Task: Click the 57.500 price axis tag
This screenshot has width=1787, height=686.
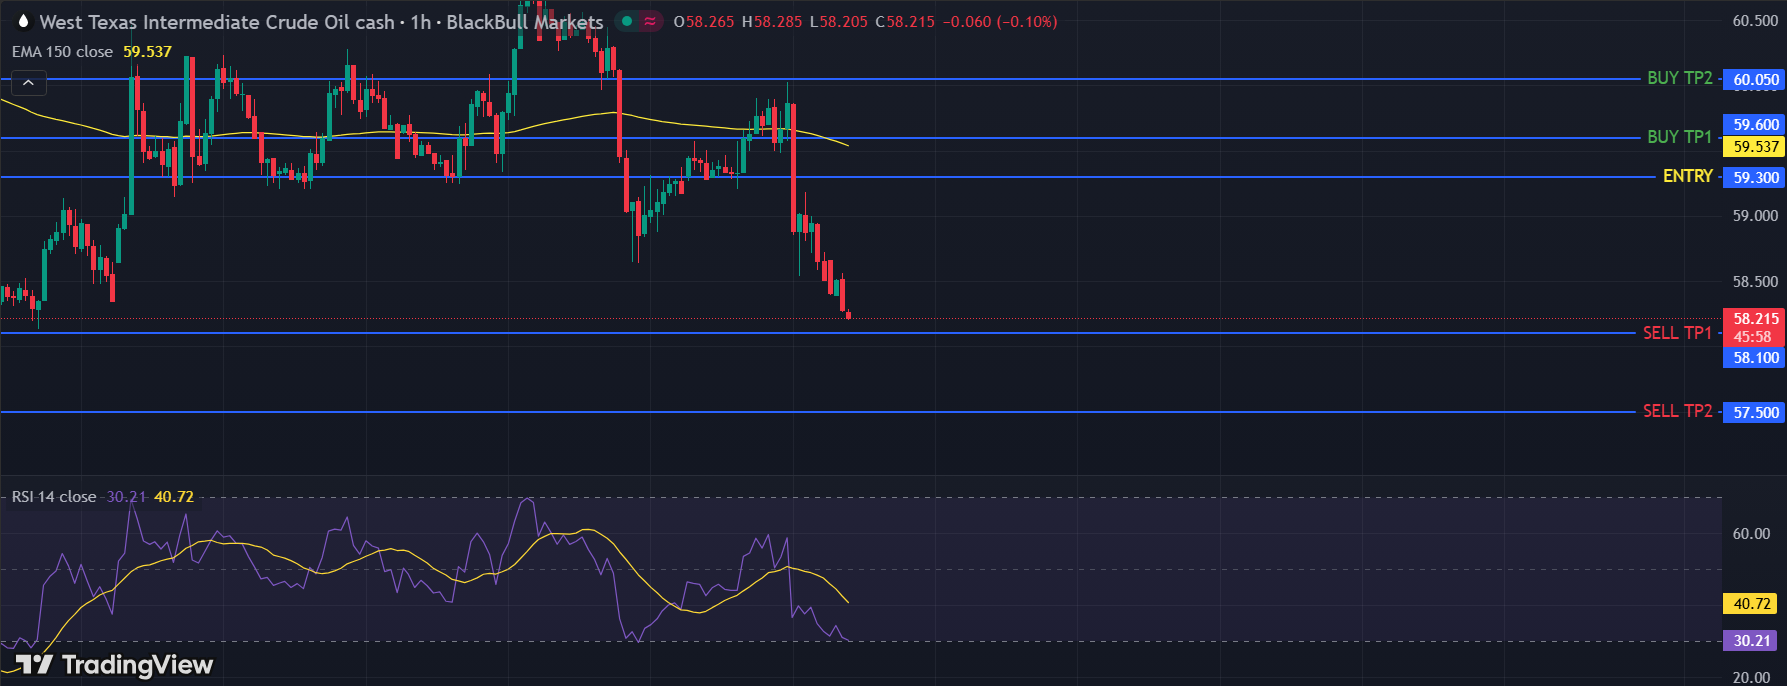Action: pyautogui.click(x=1755, y=412)
